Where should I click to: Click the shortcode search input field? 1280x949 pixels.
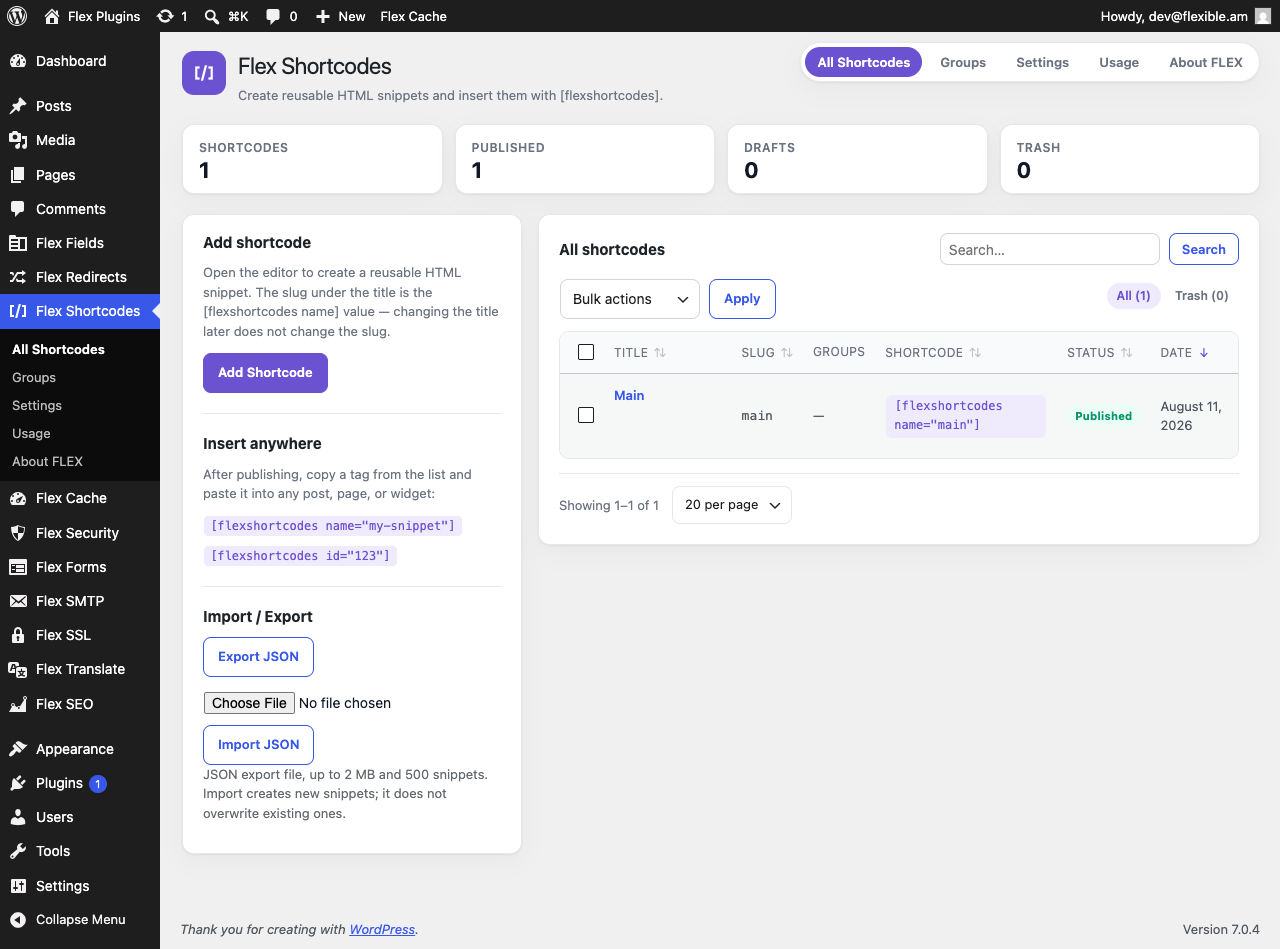pos(1050,249)
